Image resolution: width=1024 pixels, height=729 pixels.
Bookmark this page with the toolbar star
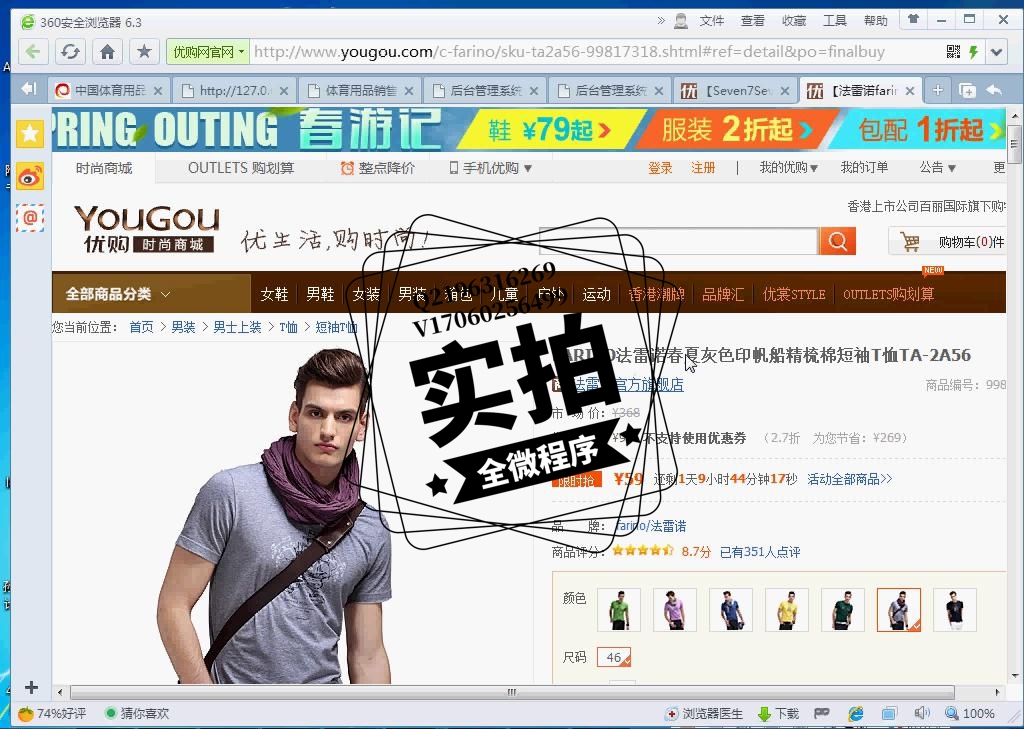(144, 52)
